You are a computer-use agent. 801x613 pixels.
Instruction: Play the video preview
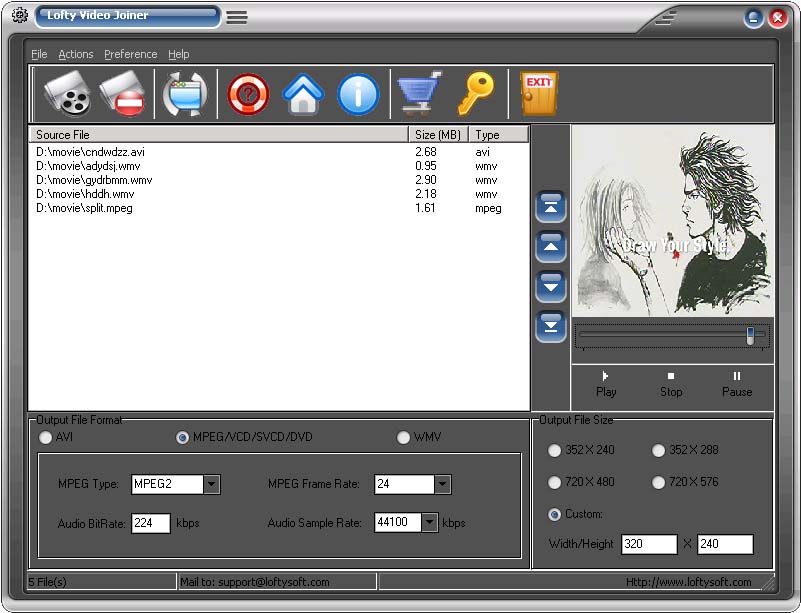coord(606,384)
